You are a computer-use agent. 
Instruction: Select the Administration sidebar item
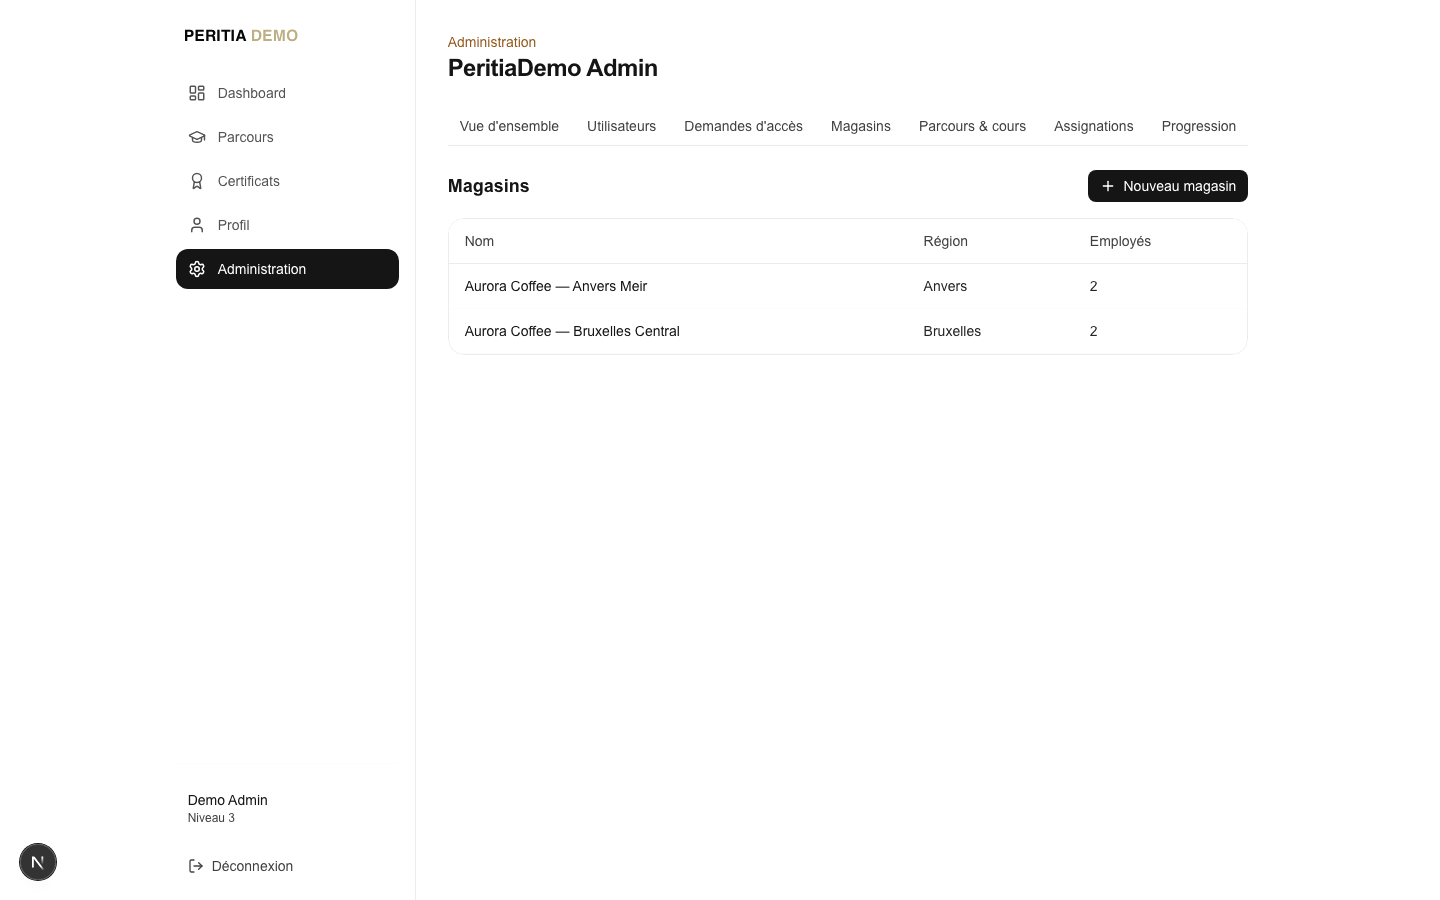287,269
